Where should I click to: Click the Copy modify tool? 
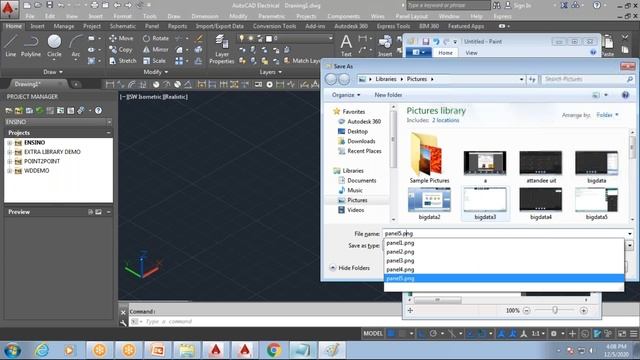click(x=121, y=49)
